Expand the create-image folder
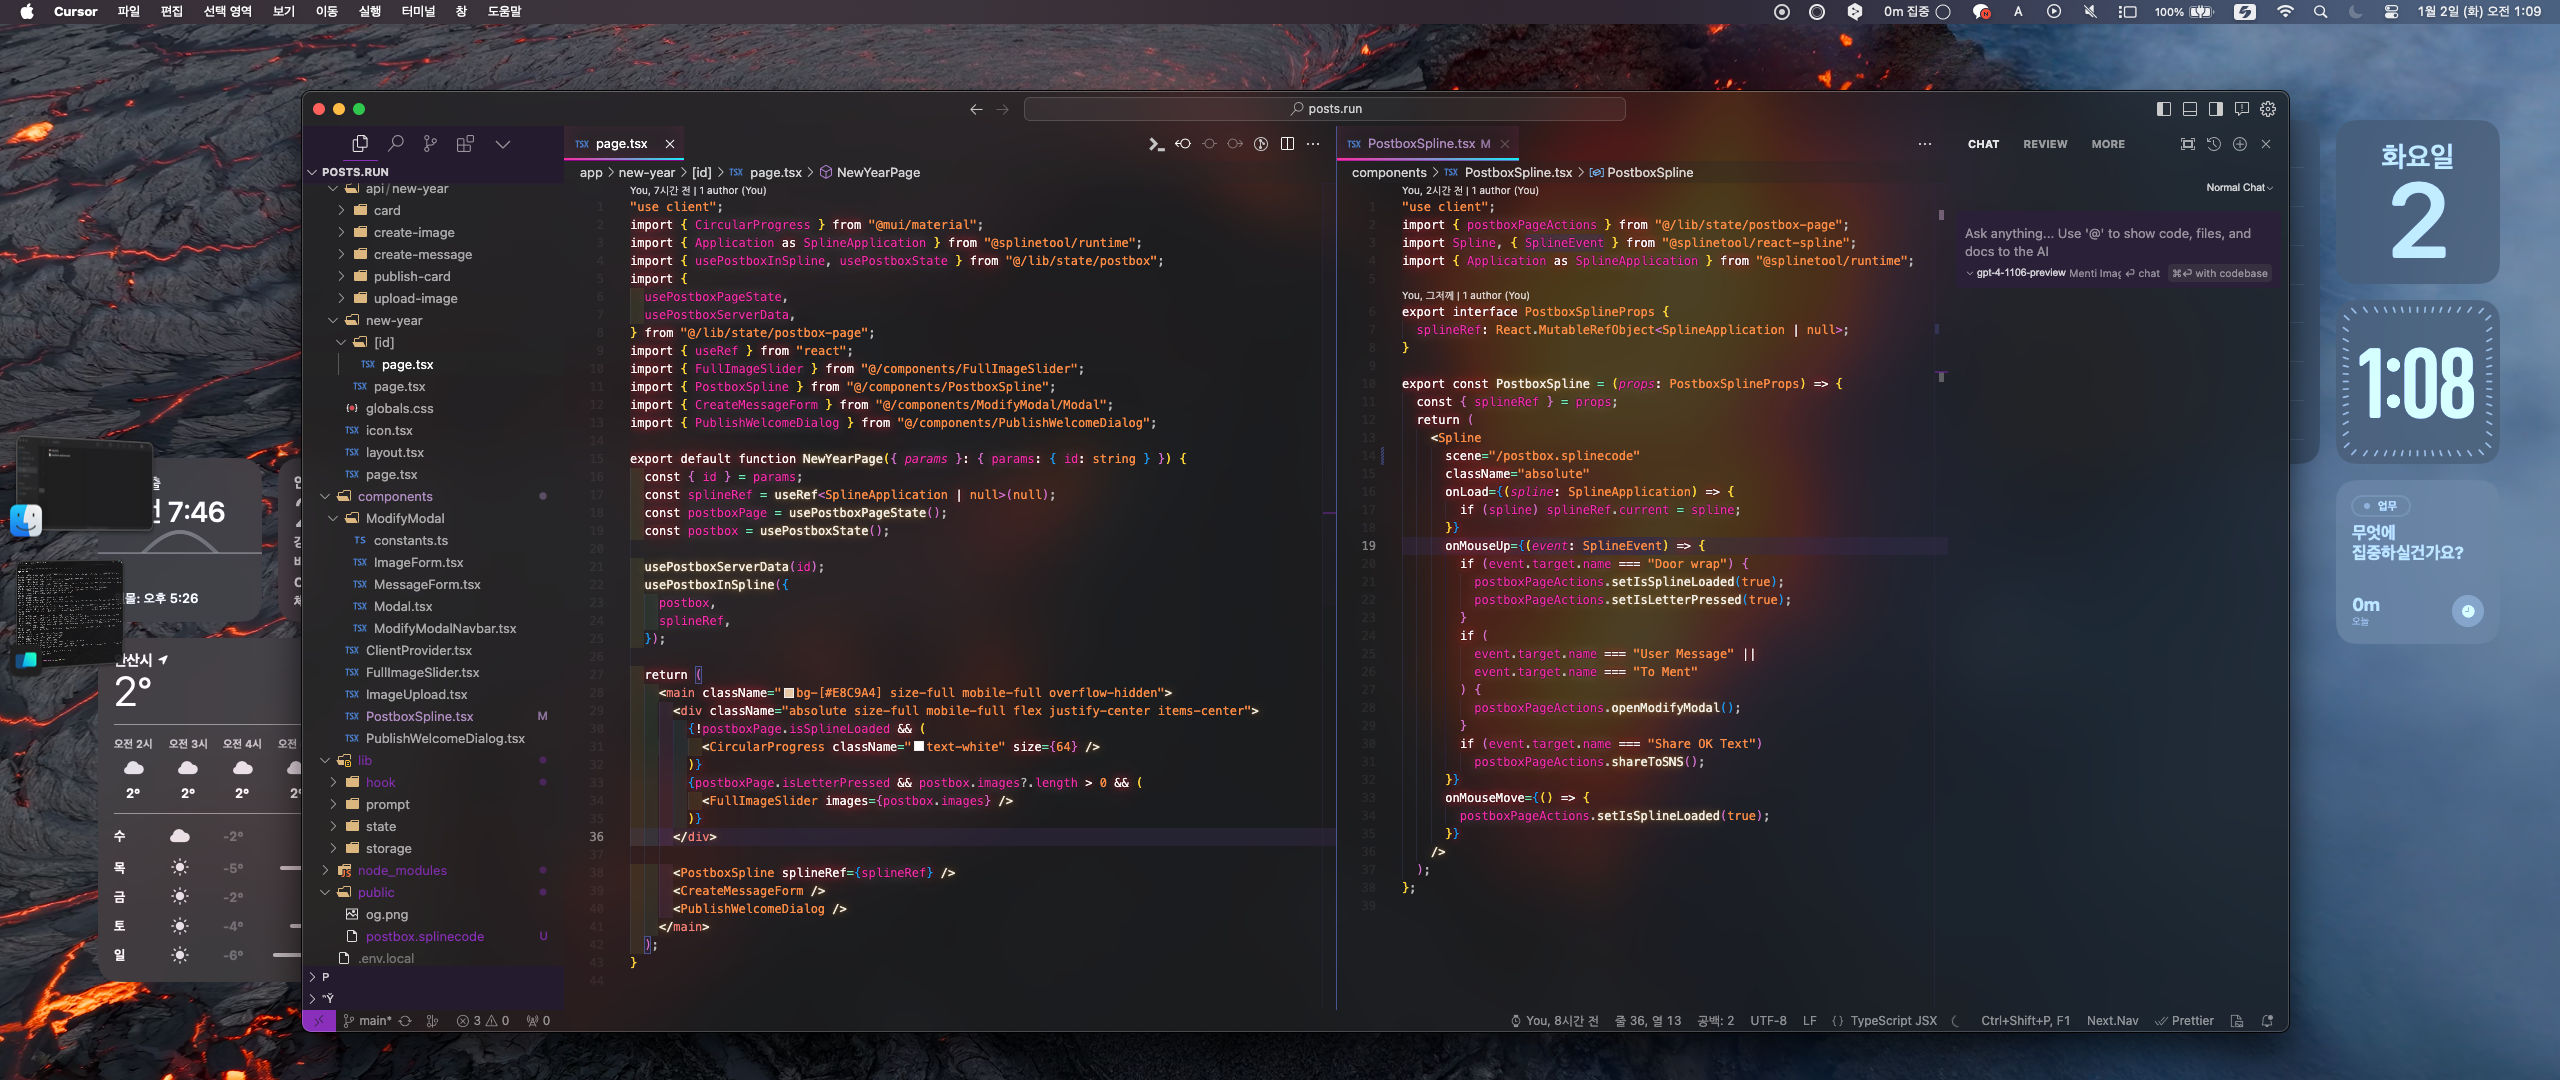 coord(414,232)
